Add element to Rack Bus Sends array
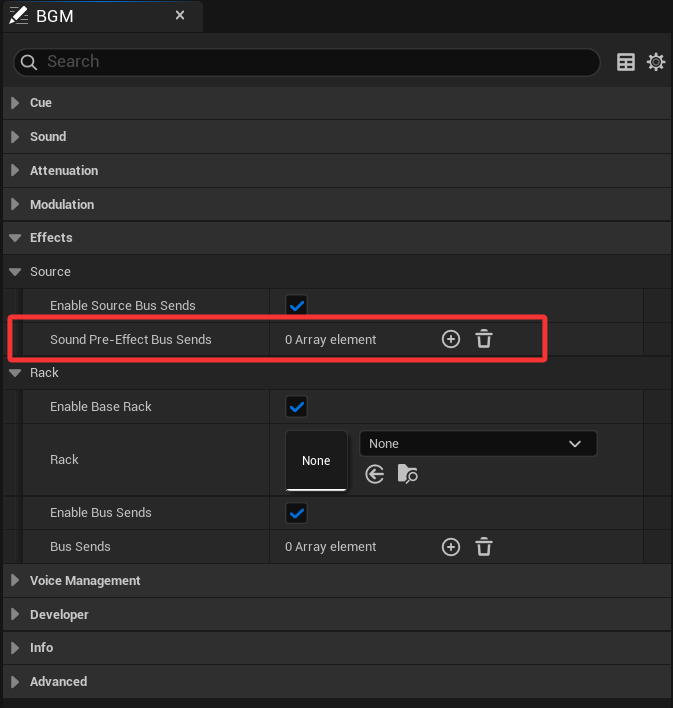The height and width of the screenshot is (708, 673). coord(451,547)
